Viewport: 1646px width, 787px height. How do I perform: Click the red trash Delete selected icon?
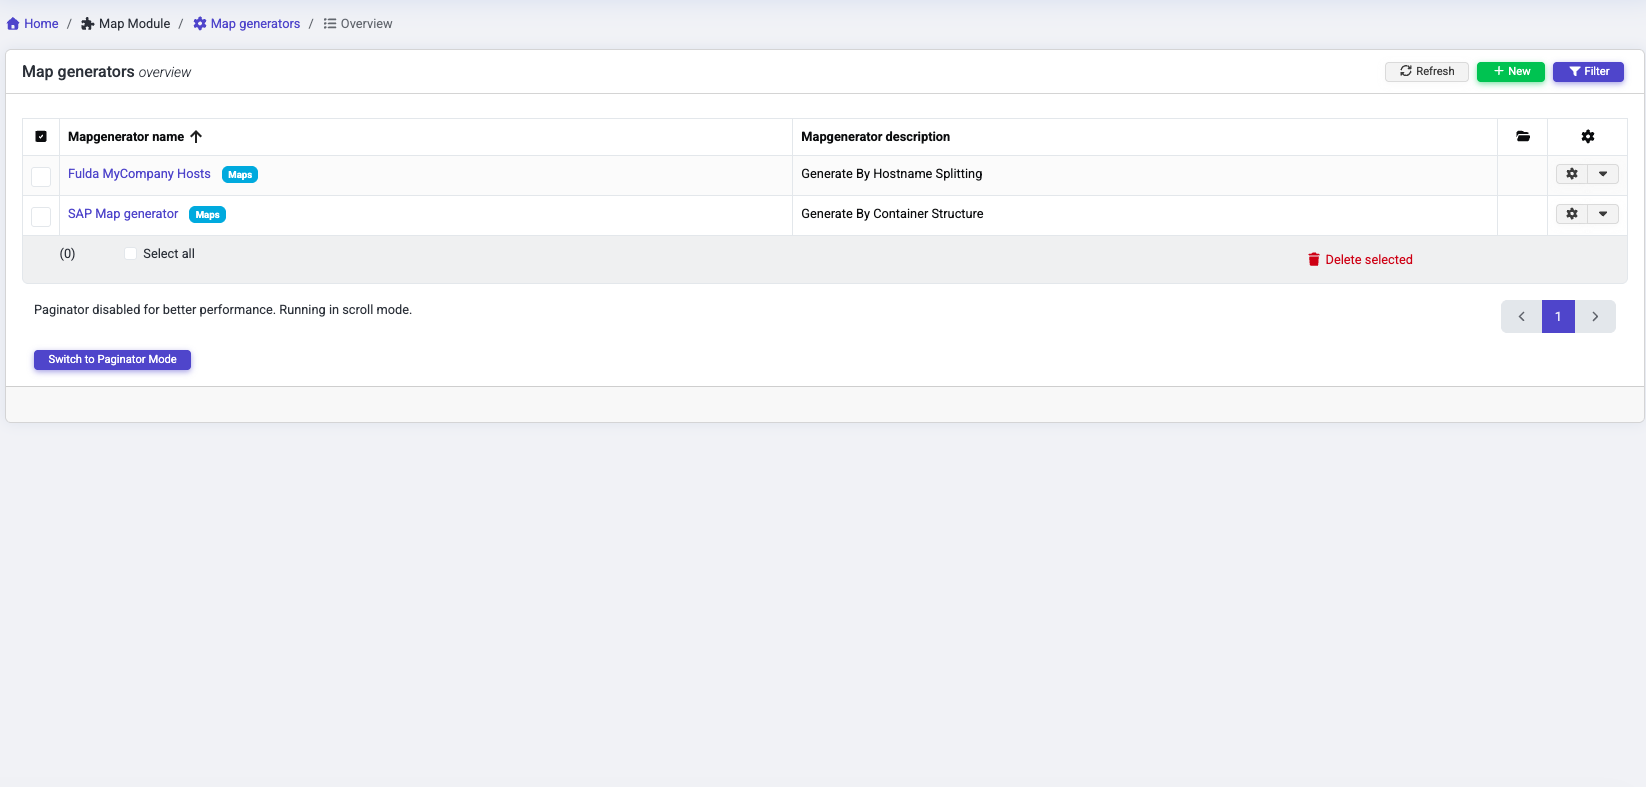(1313, 260)
